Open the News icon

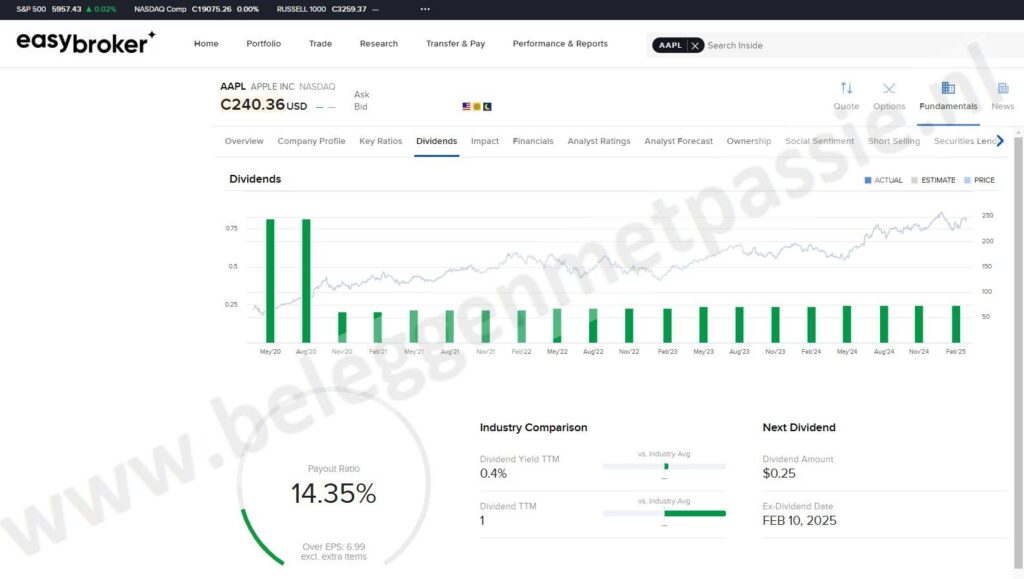(1002, 89)
